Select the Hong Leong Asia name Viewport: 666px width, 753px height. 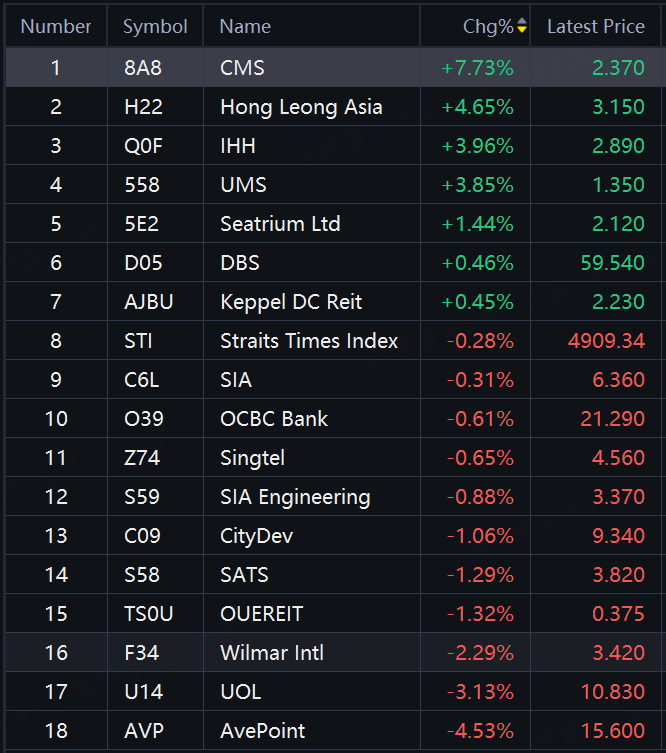tap(301, 107)
